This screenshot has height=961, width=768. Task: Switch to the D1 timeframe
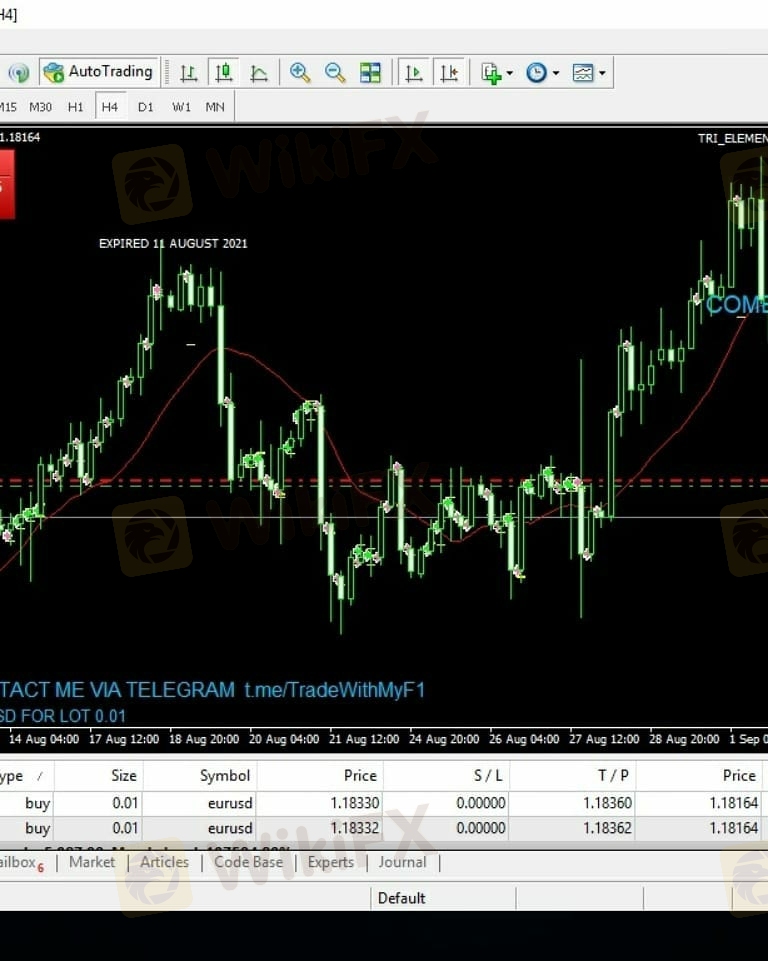click(x=146, y=106)
